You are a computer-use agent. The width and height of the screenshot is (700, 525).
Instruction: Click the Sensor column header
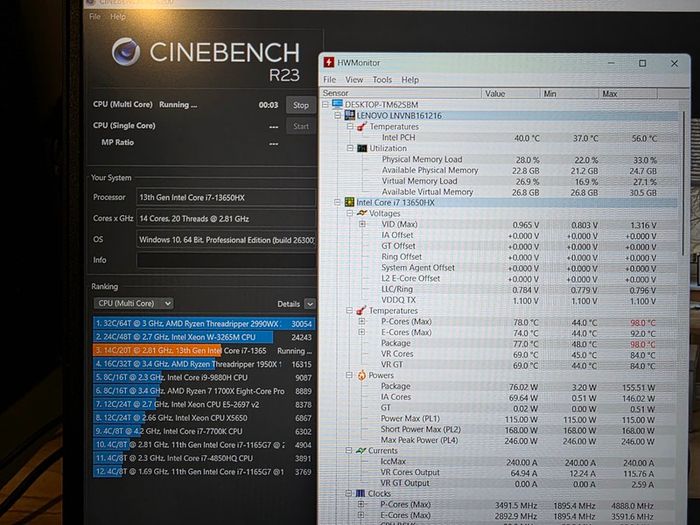pos(401,93)
